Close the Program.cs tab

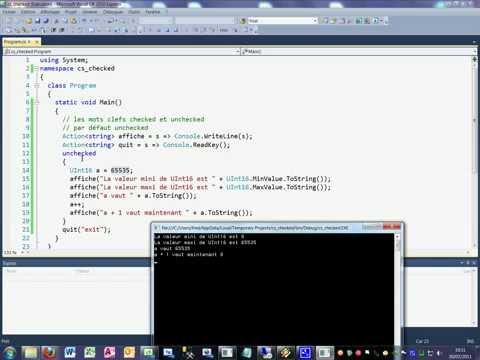(37, 42)
